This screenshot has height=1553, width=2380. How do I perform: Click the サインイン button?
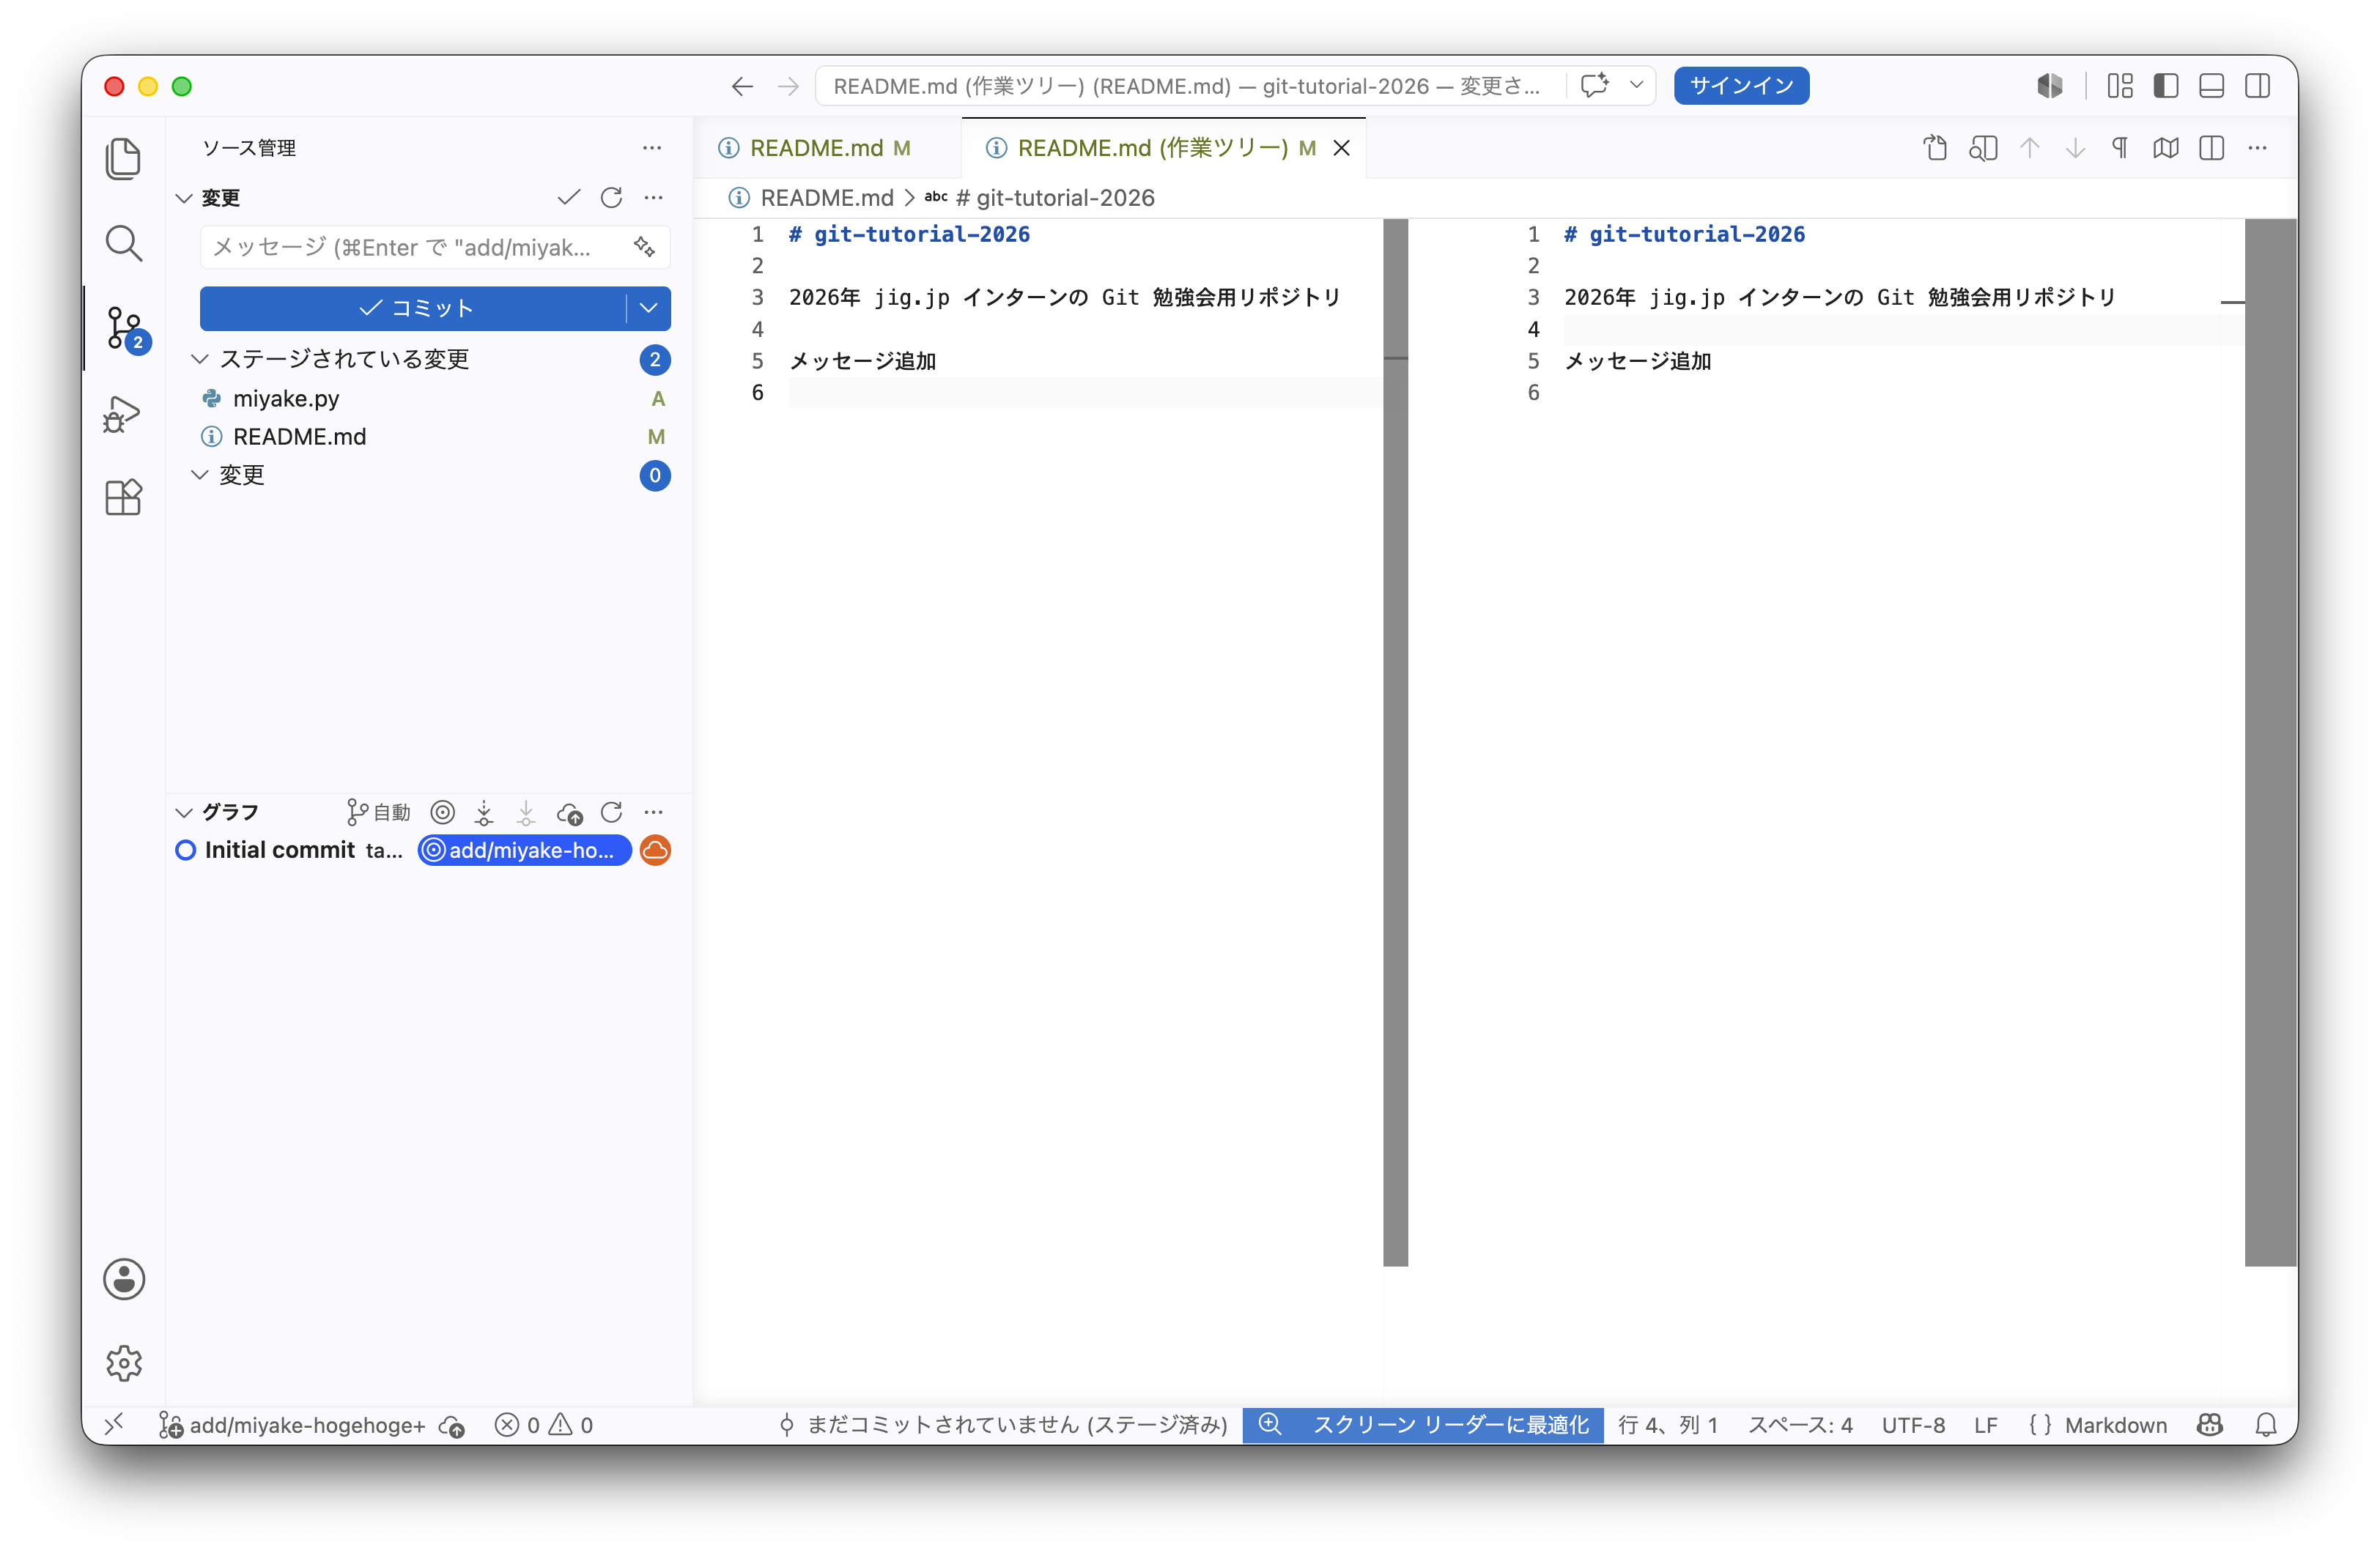(1741, 86)
